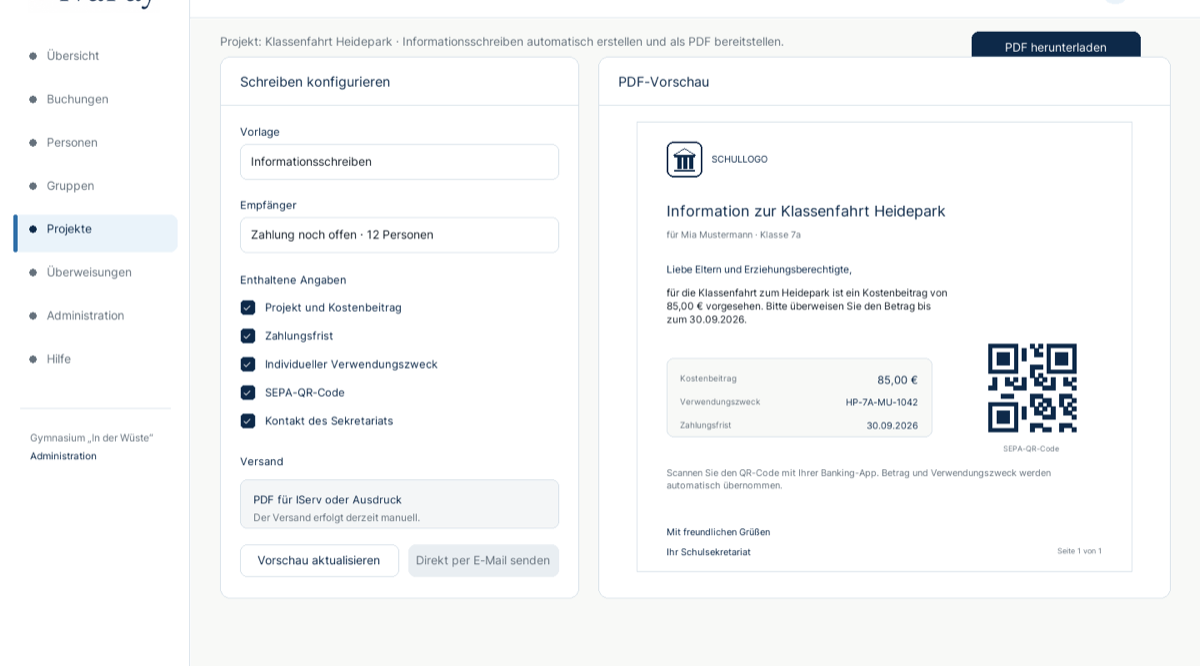This screenshot has width=1200, height=666.
Task: Click the Verwendungszweck value HP-7A-MU-1042
Action: 882,402
